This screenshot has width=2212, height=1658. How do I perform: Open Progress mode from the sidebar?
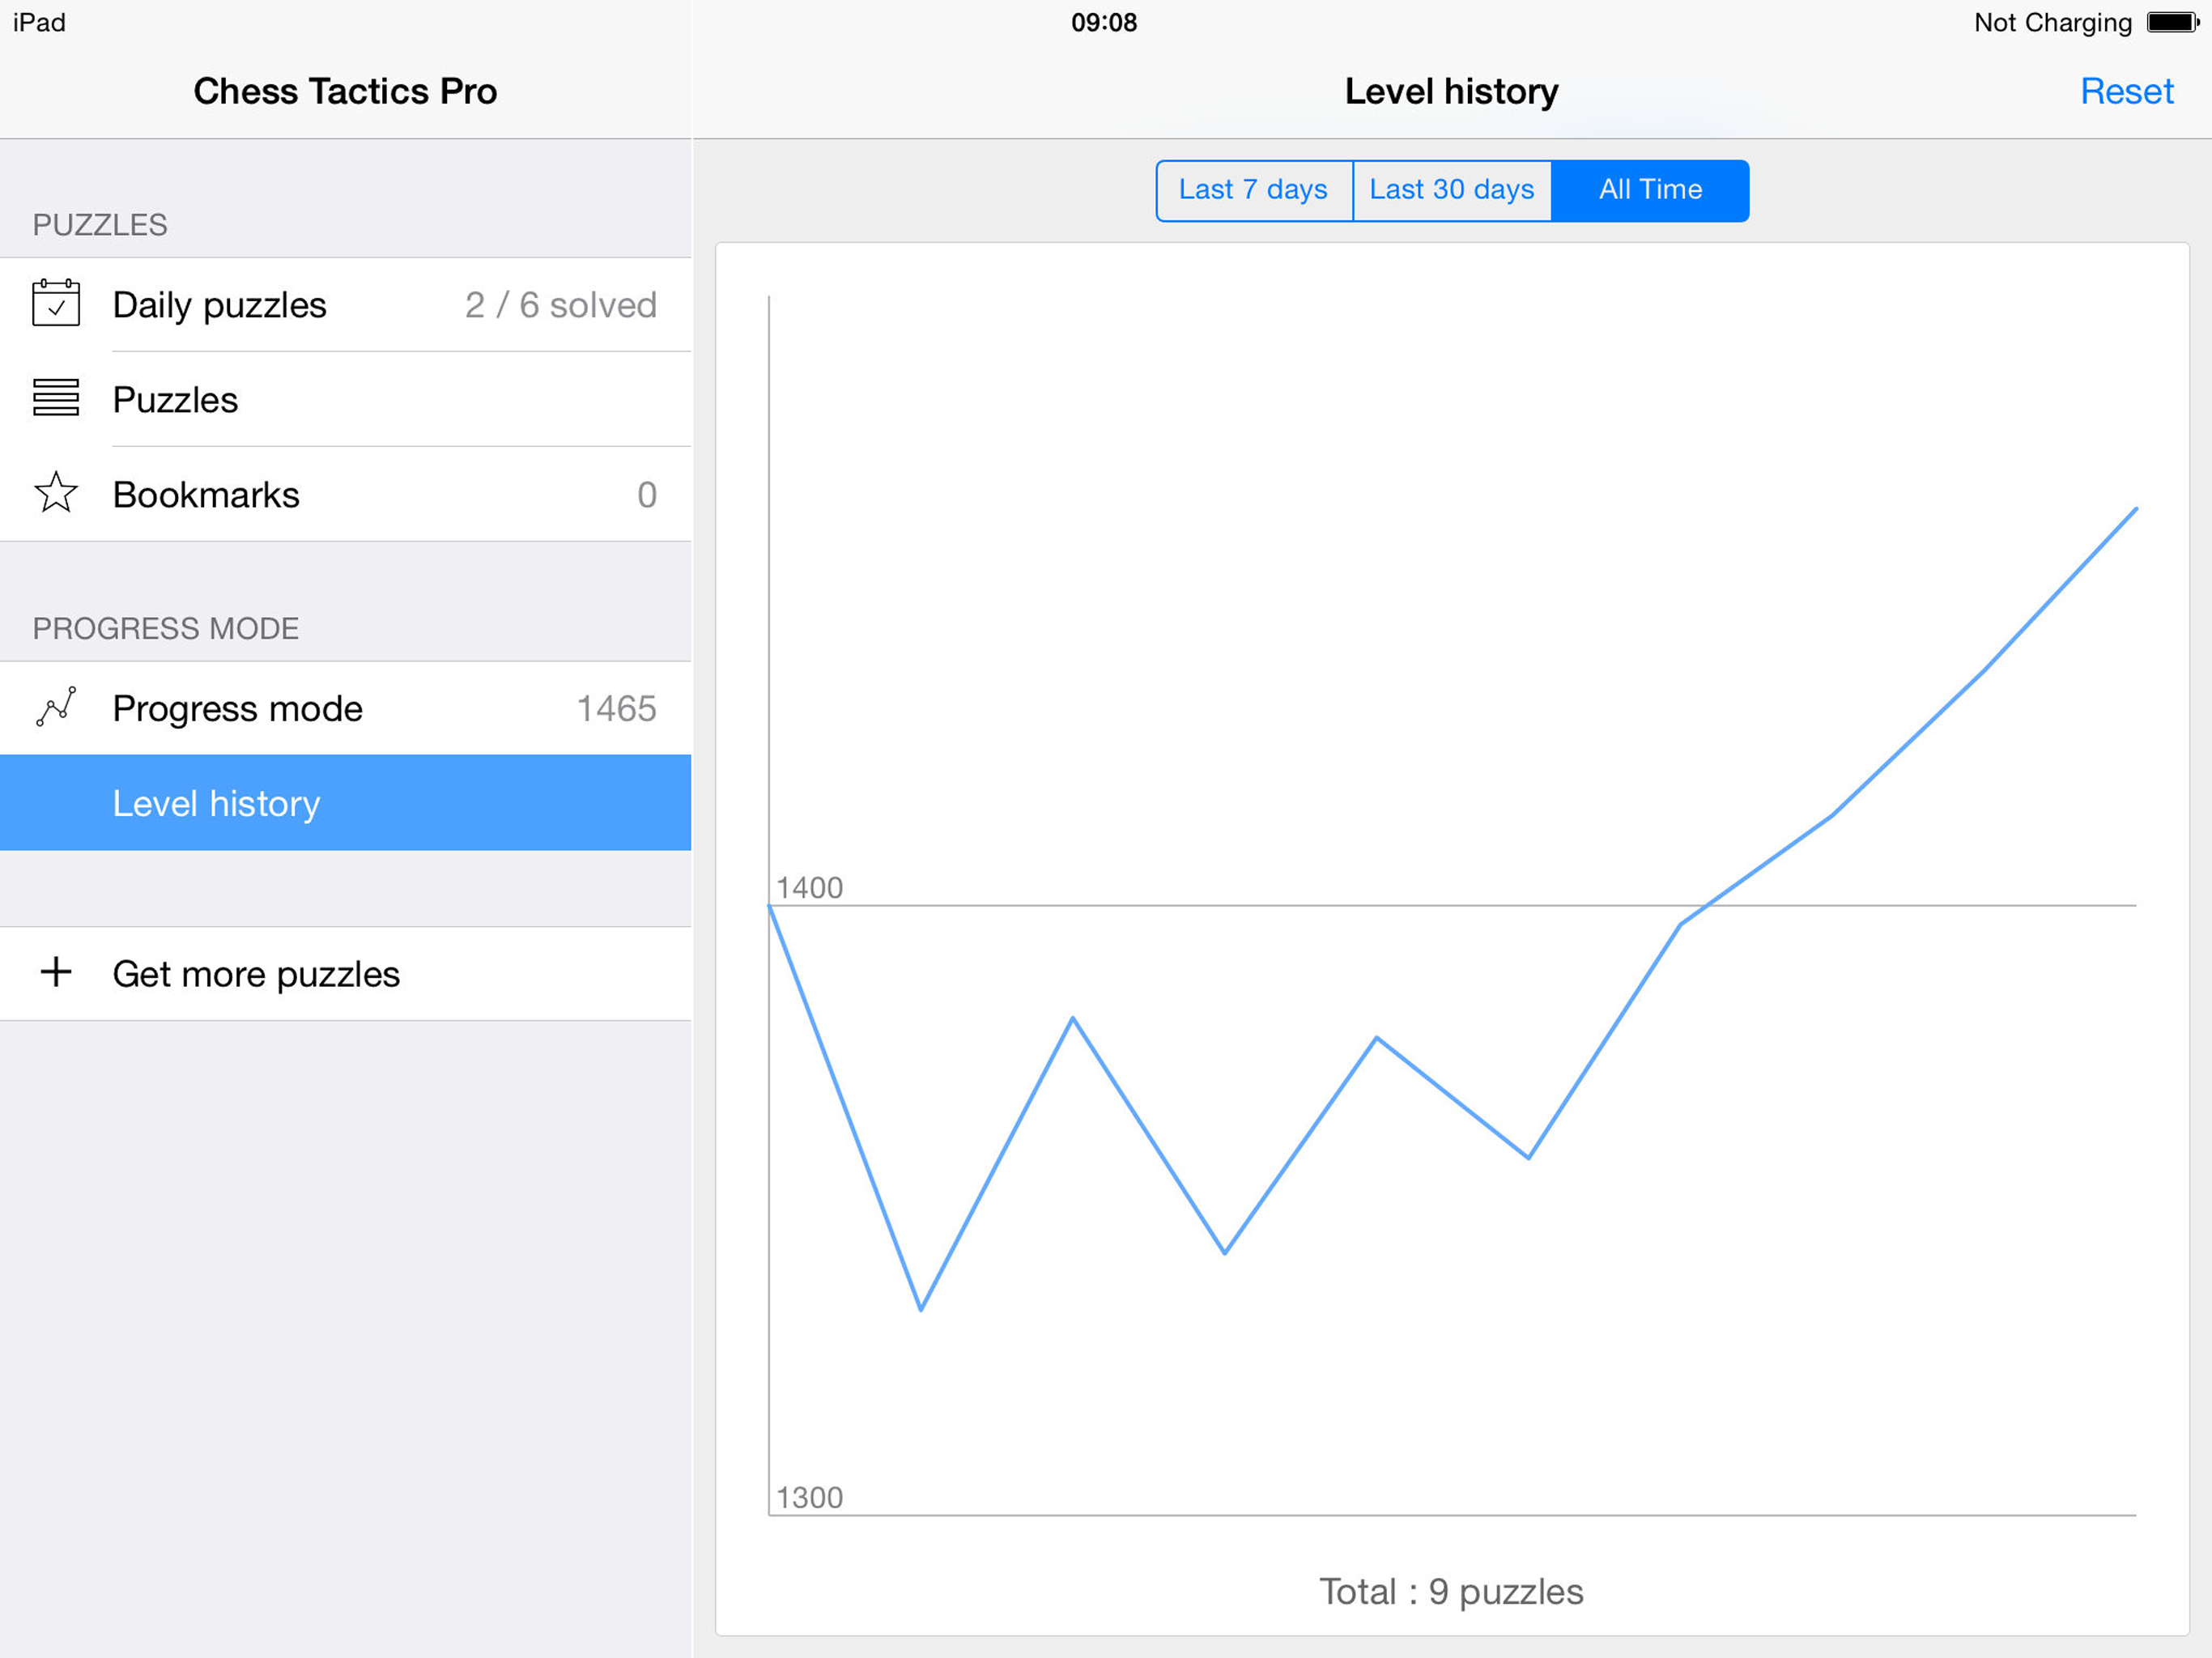pyautogui.click(x=237, y=708)
